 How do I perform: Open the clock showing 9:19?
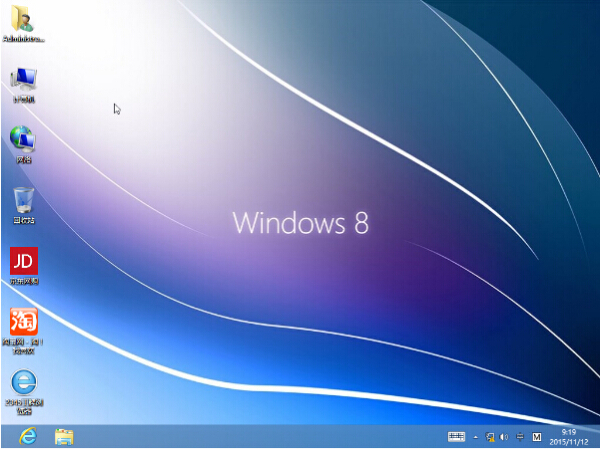[x=569, y=437]
